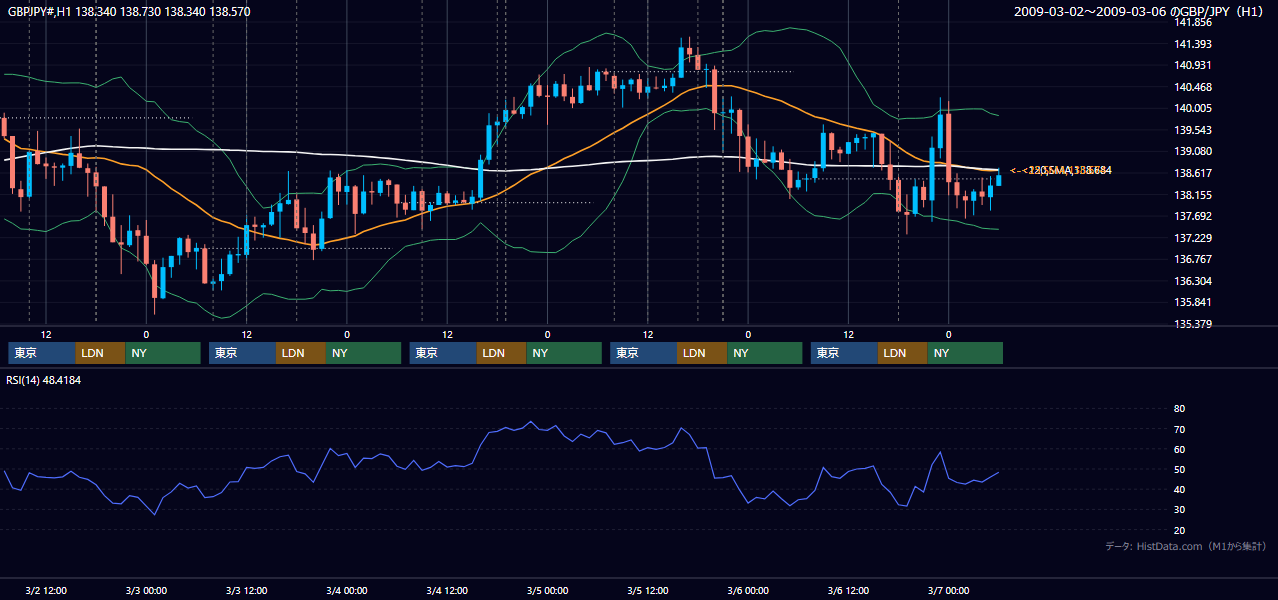Screen dimensions: 1278x600
Task: Click the 136.304 price axis label
Action: 1194,281
